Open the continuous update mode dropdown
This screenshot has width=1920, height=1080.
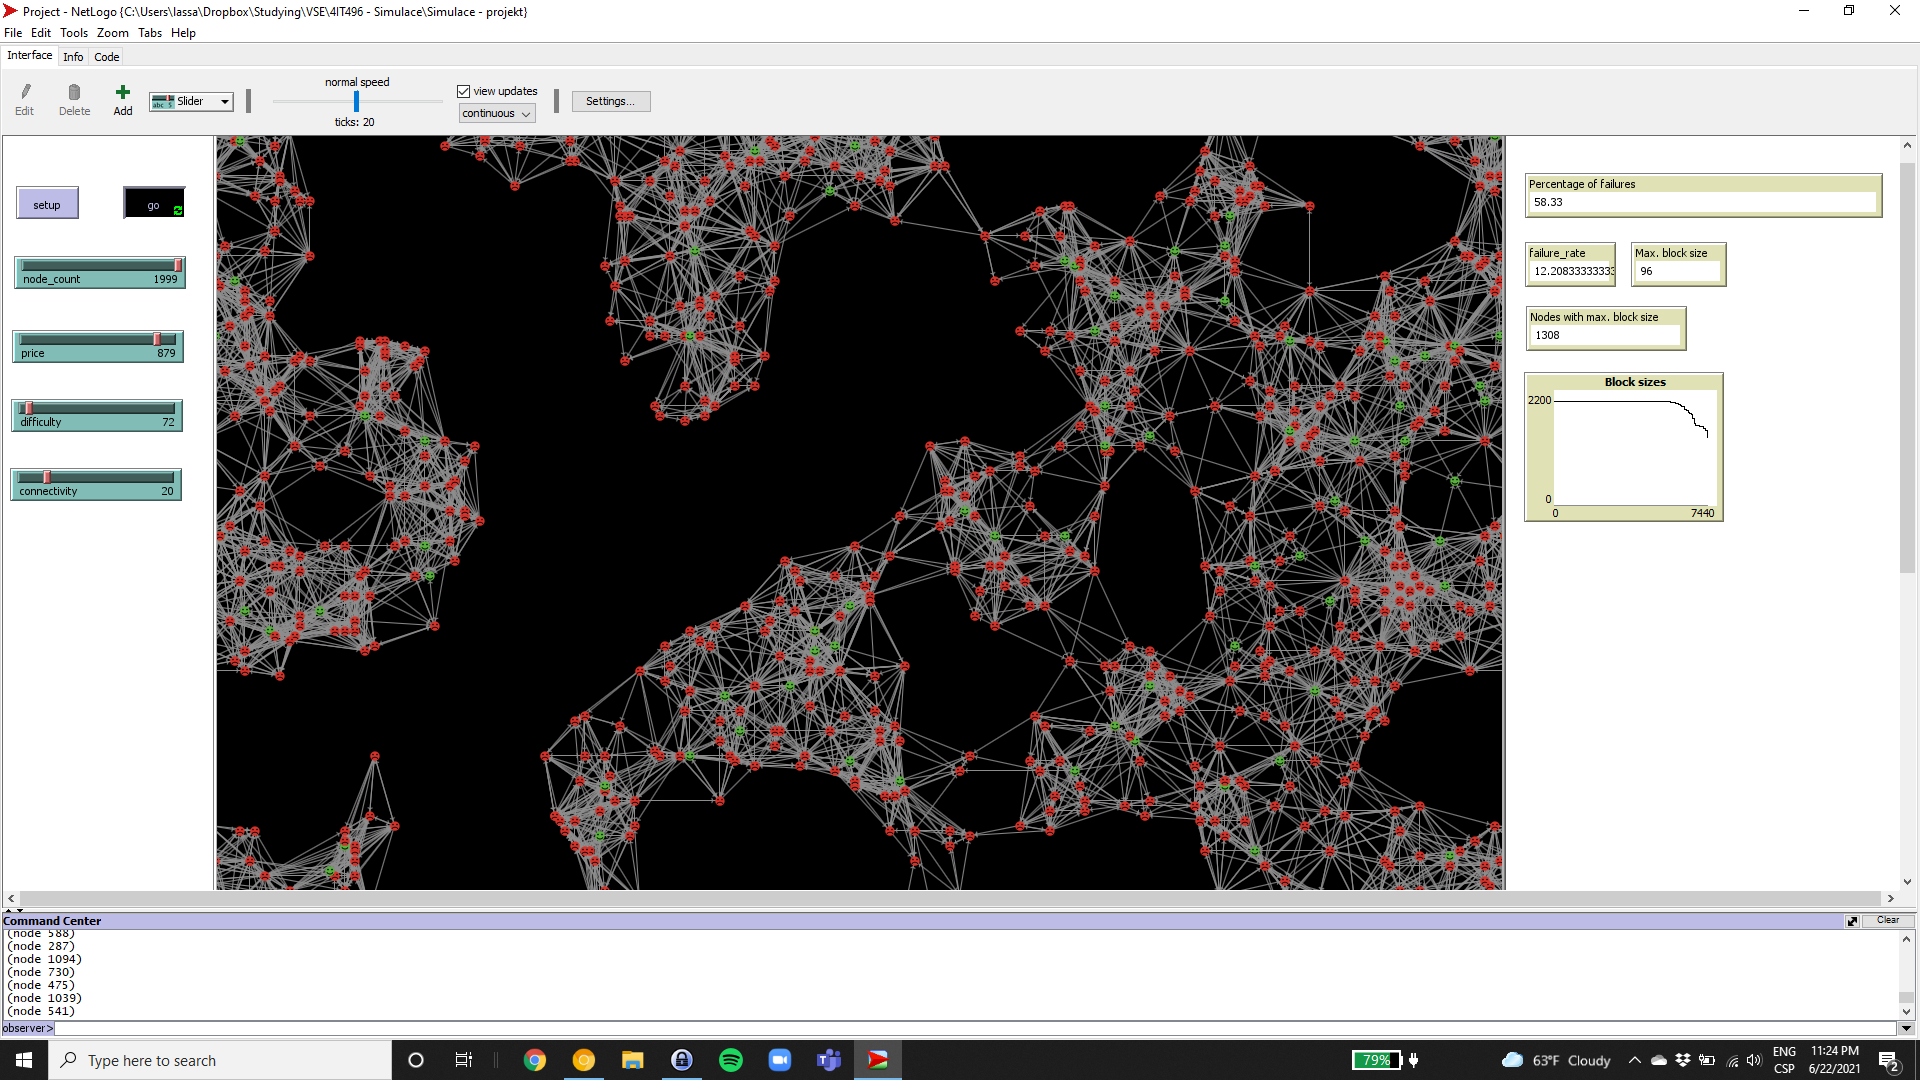pos(497,114)
